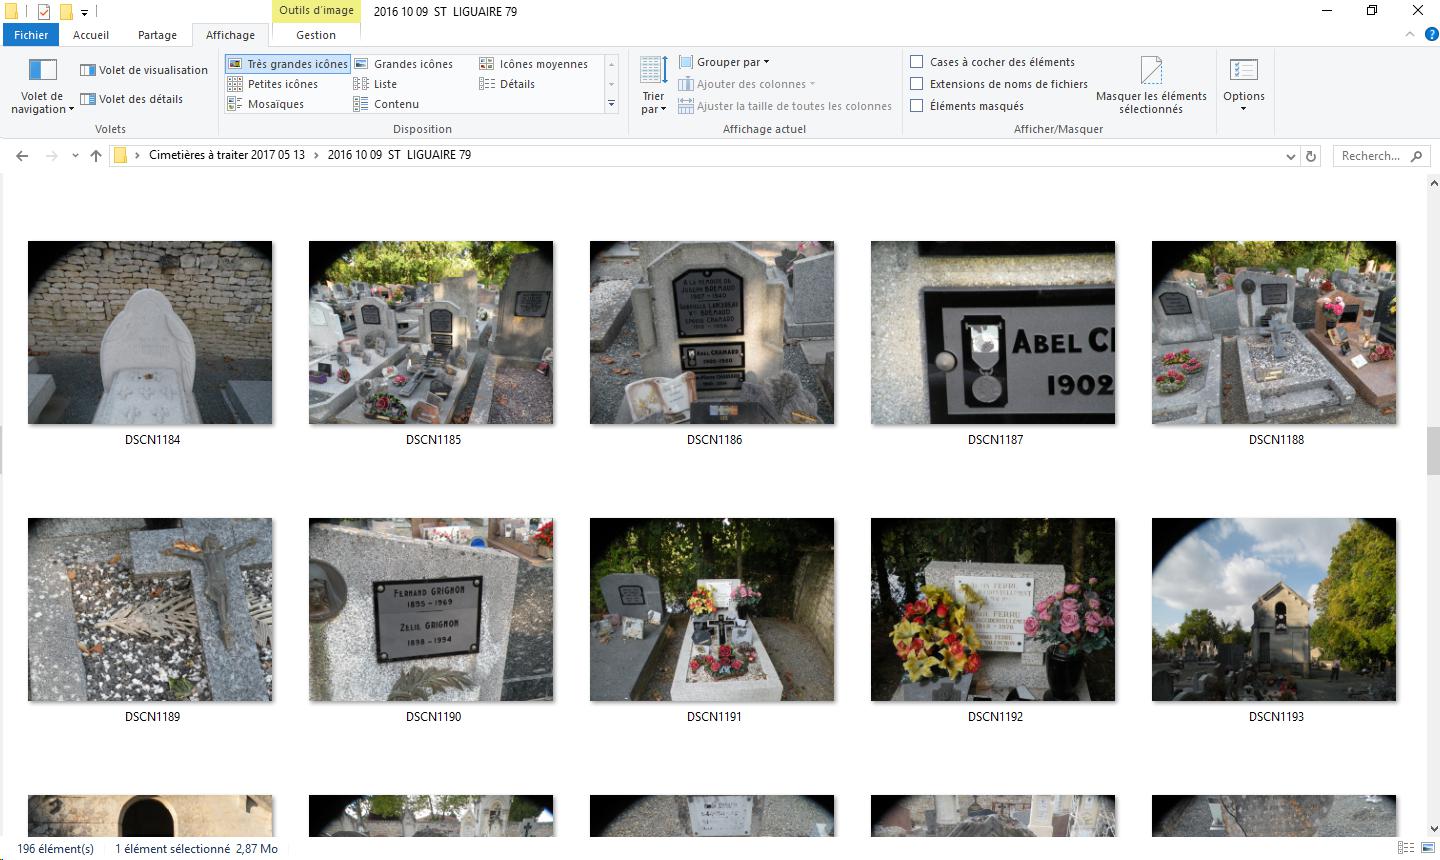Open the Fichier menu tab

tap(31, 35)
